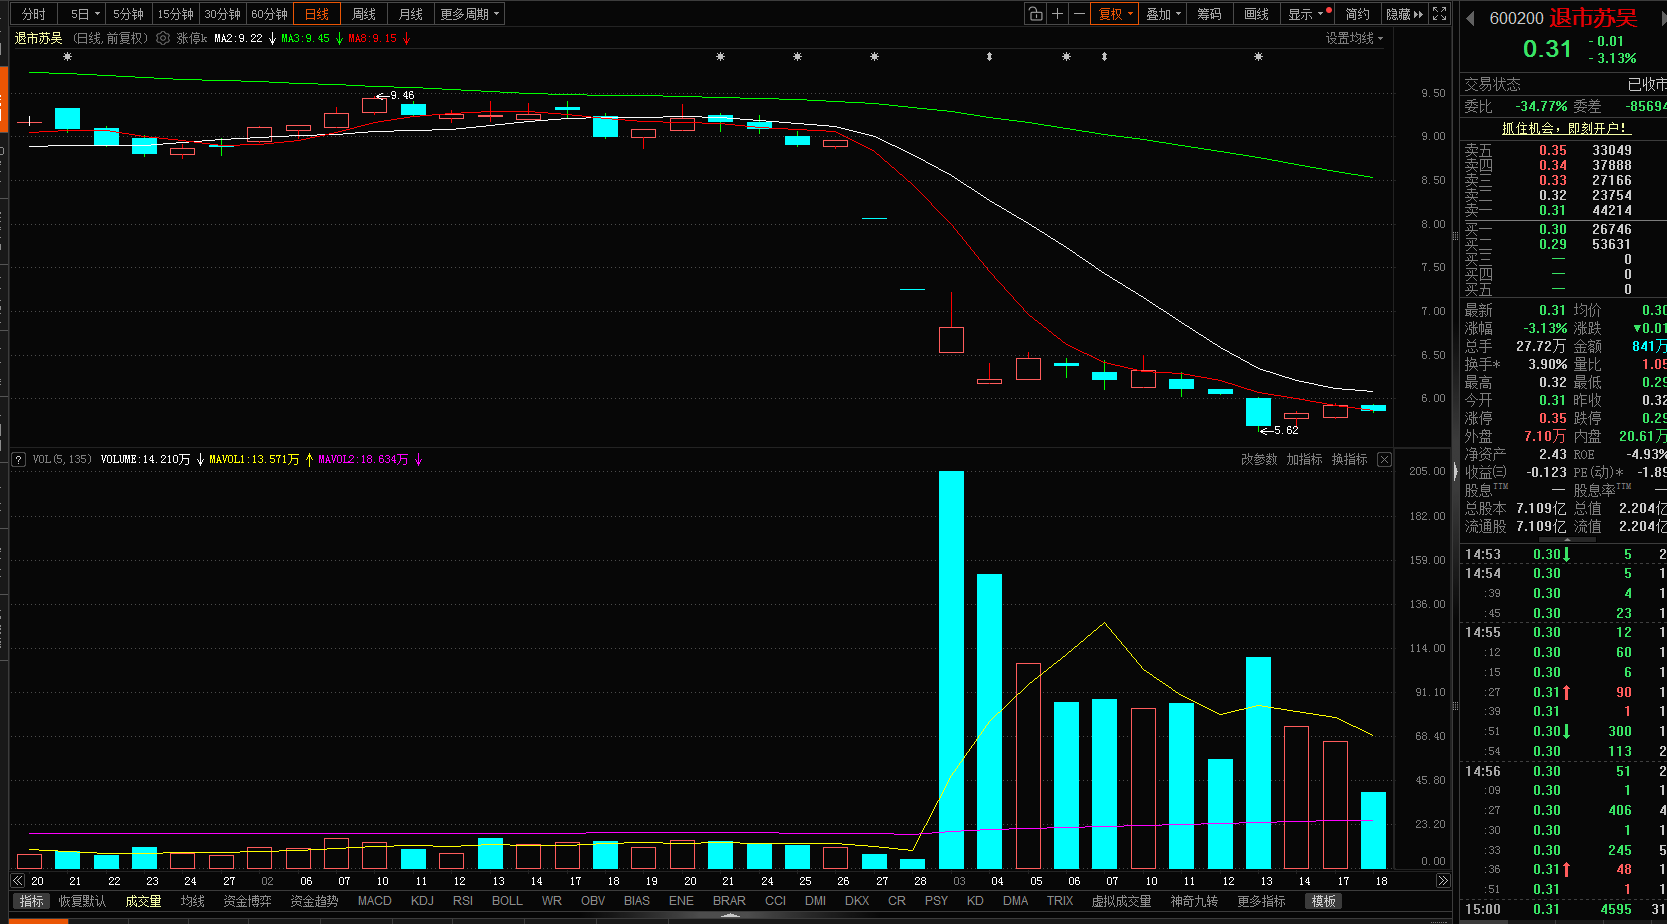Click the 抓住机会，即刻开户 link
1667x924 pixels.
point(1566,128)
